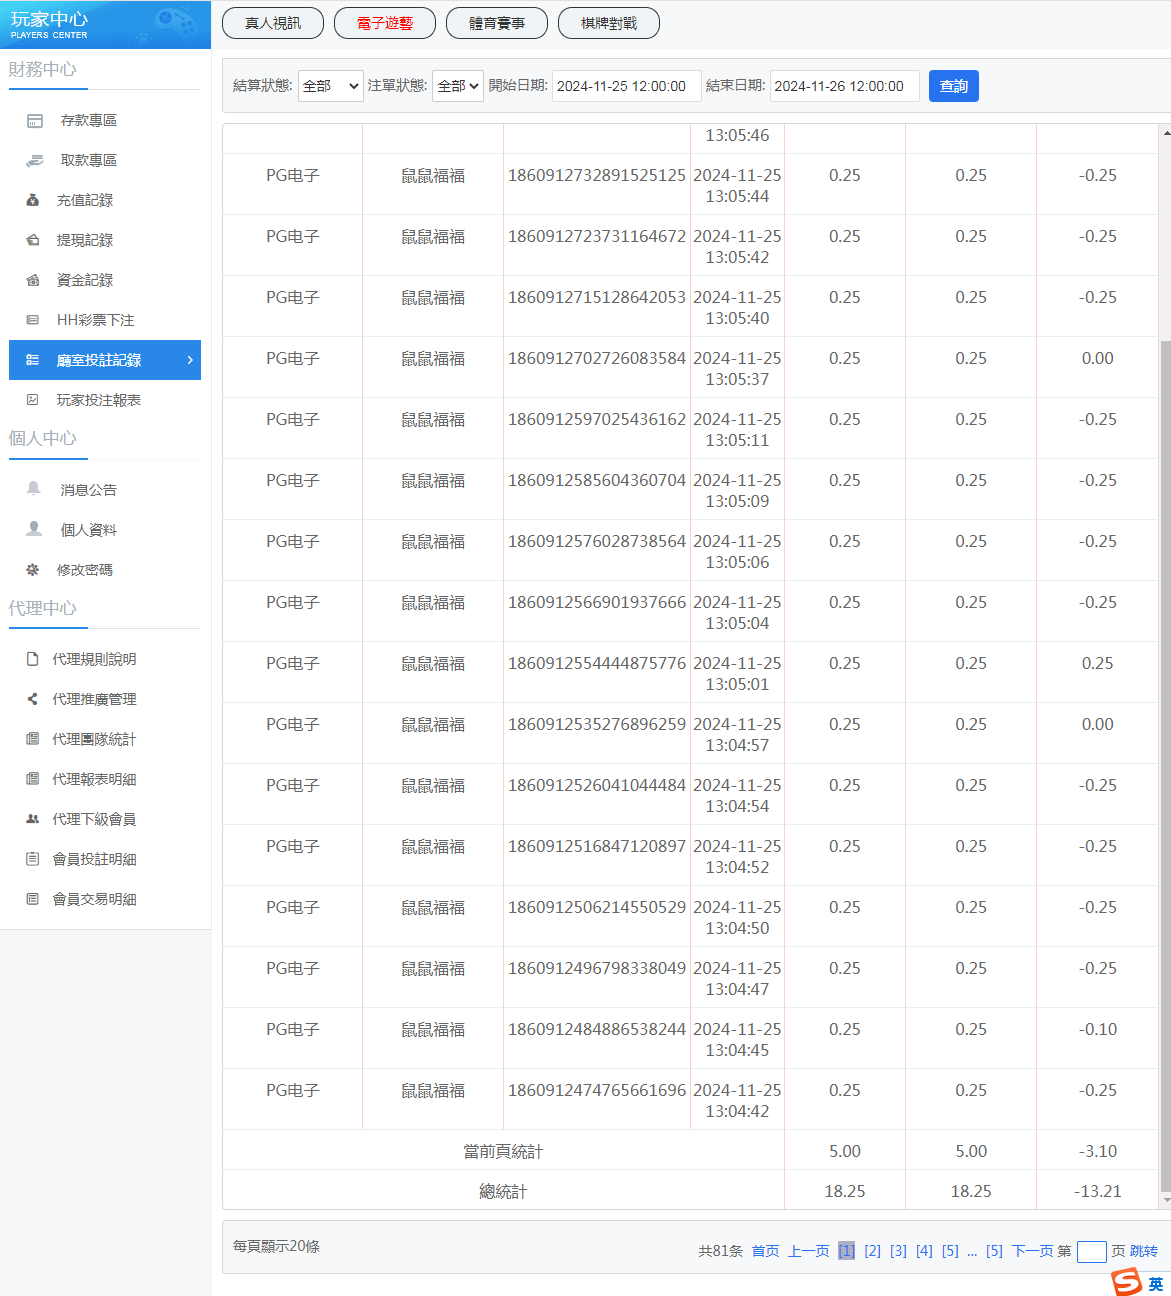This screenshot has width=1171, height=1296.
Task: Click the 修改密碼 gear icon
Action: pos(33,570)
